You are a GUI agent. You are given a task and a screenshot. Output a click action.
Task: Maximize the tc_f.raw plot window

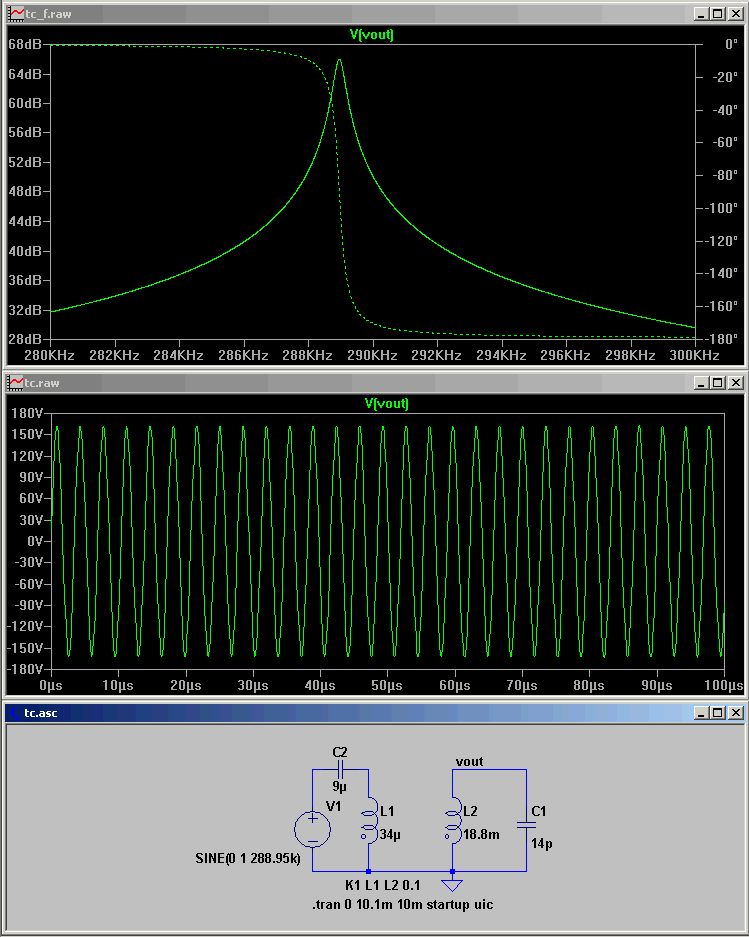719,14
